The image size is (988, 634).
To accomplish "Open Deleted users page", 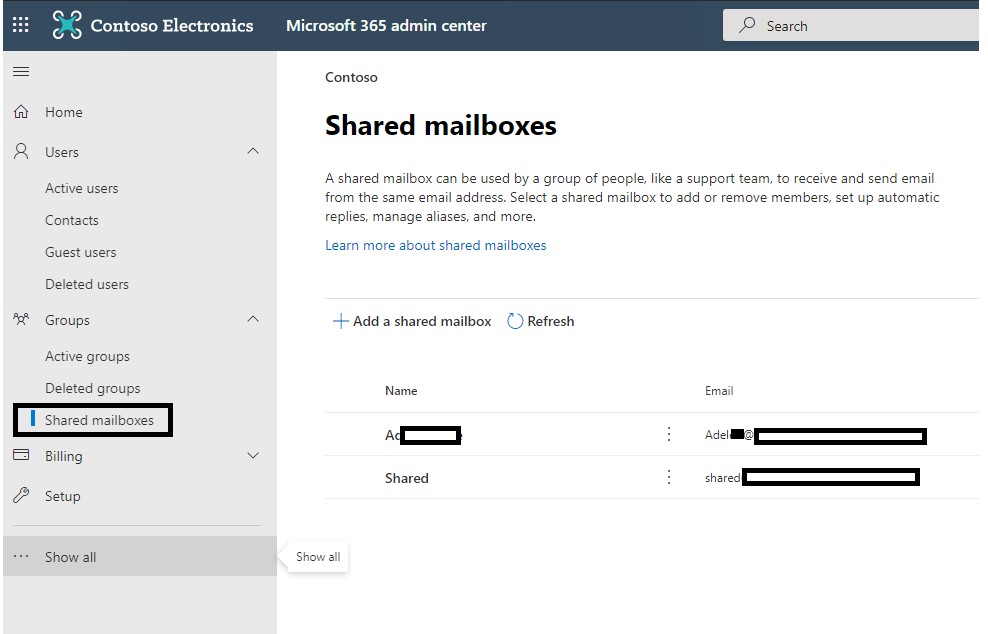I will pyautogui.click(x=87, y=284).
